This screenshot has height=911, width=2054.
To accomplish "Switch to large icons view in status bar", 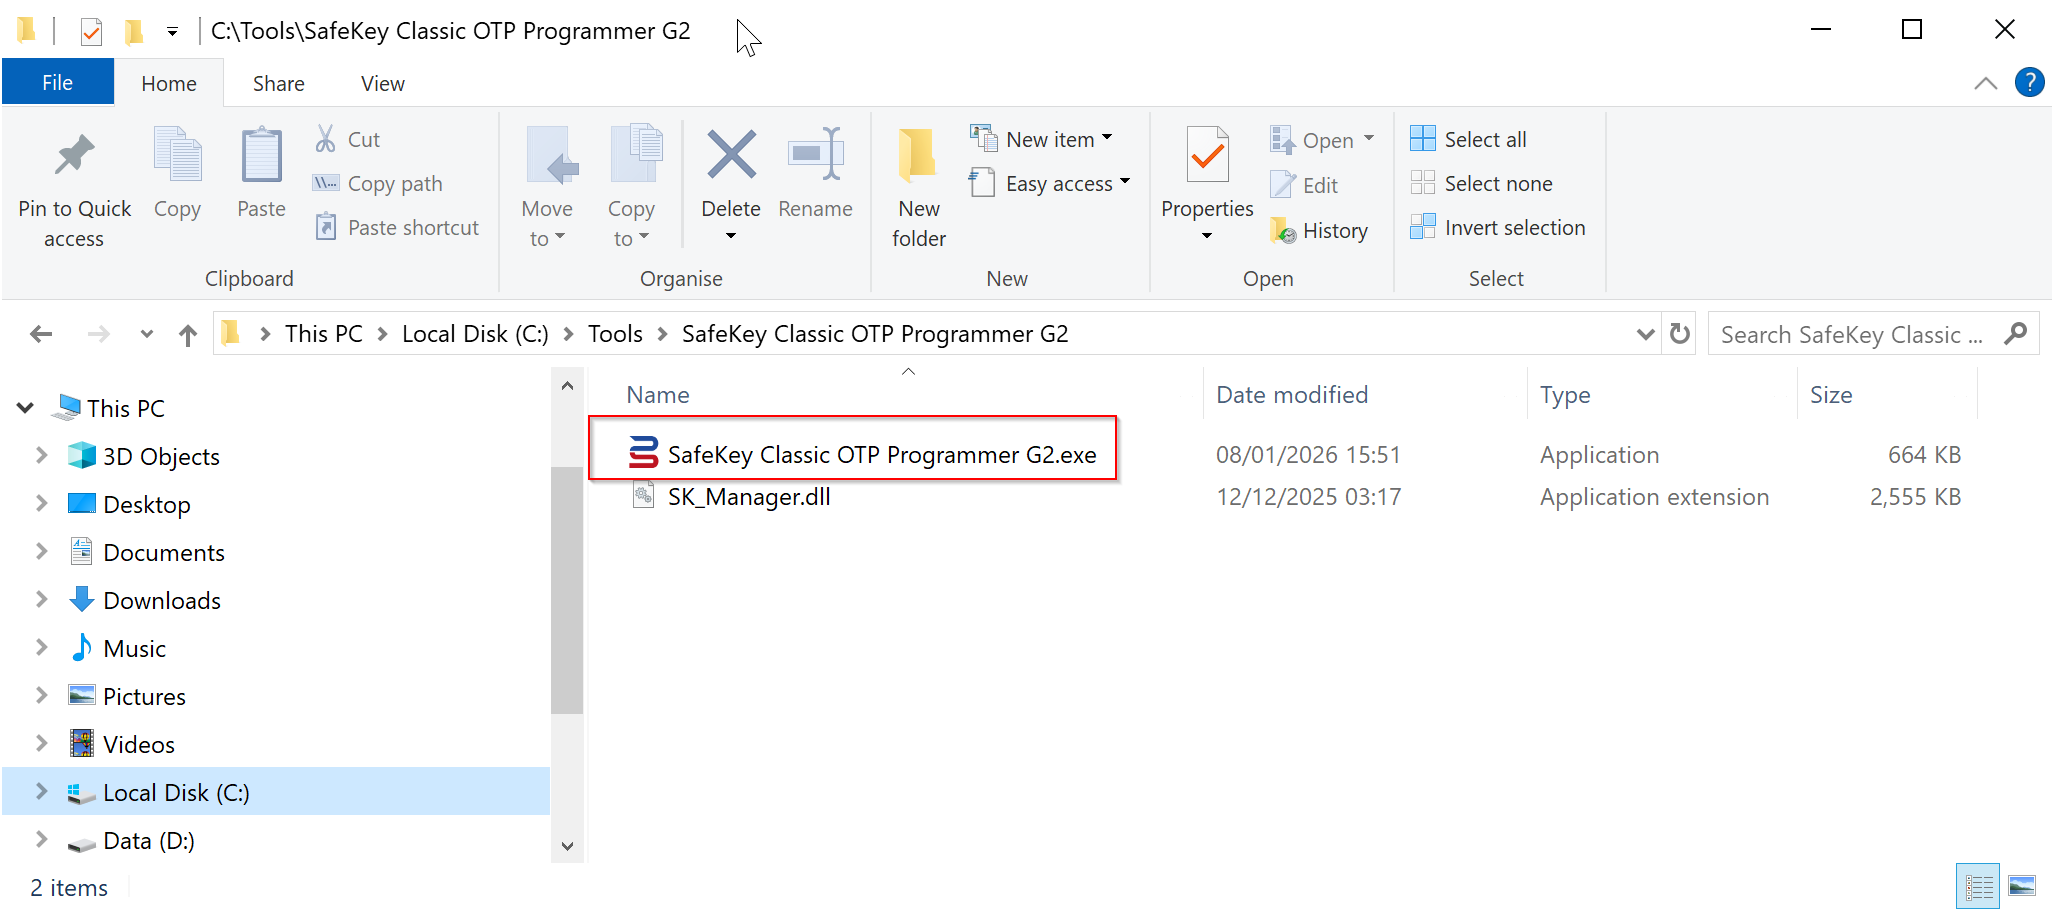I will tap(2022, 886).
